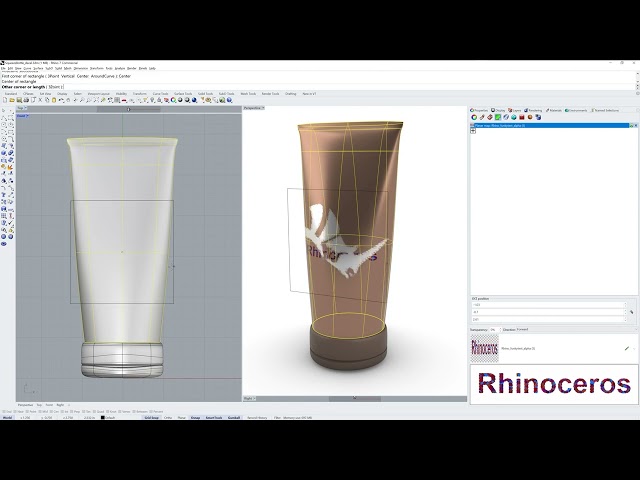
Task: Click the Four Viewports layout icon
Action: point(117,100)
